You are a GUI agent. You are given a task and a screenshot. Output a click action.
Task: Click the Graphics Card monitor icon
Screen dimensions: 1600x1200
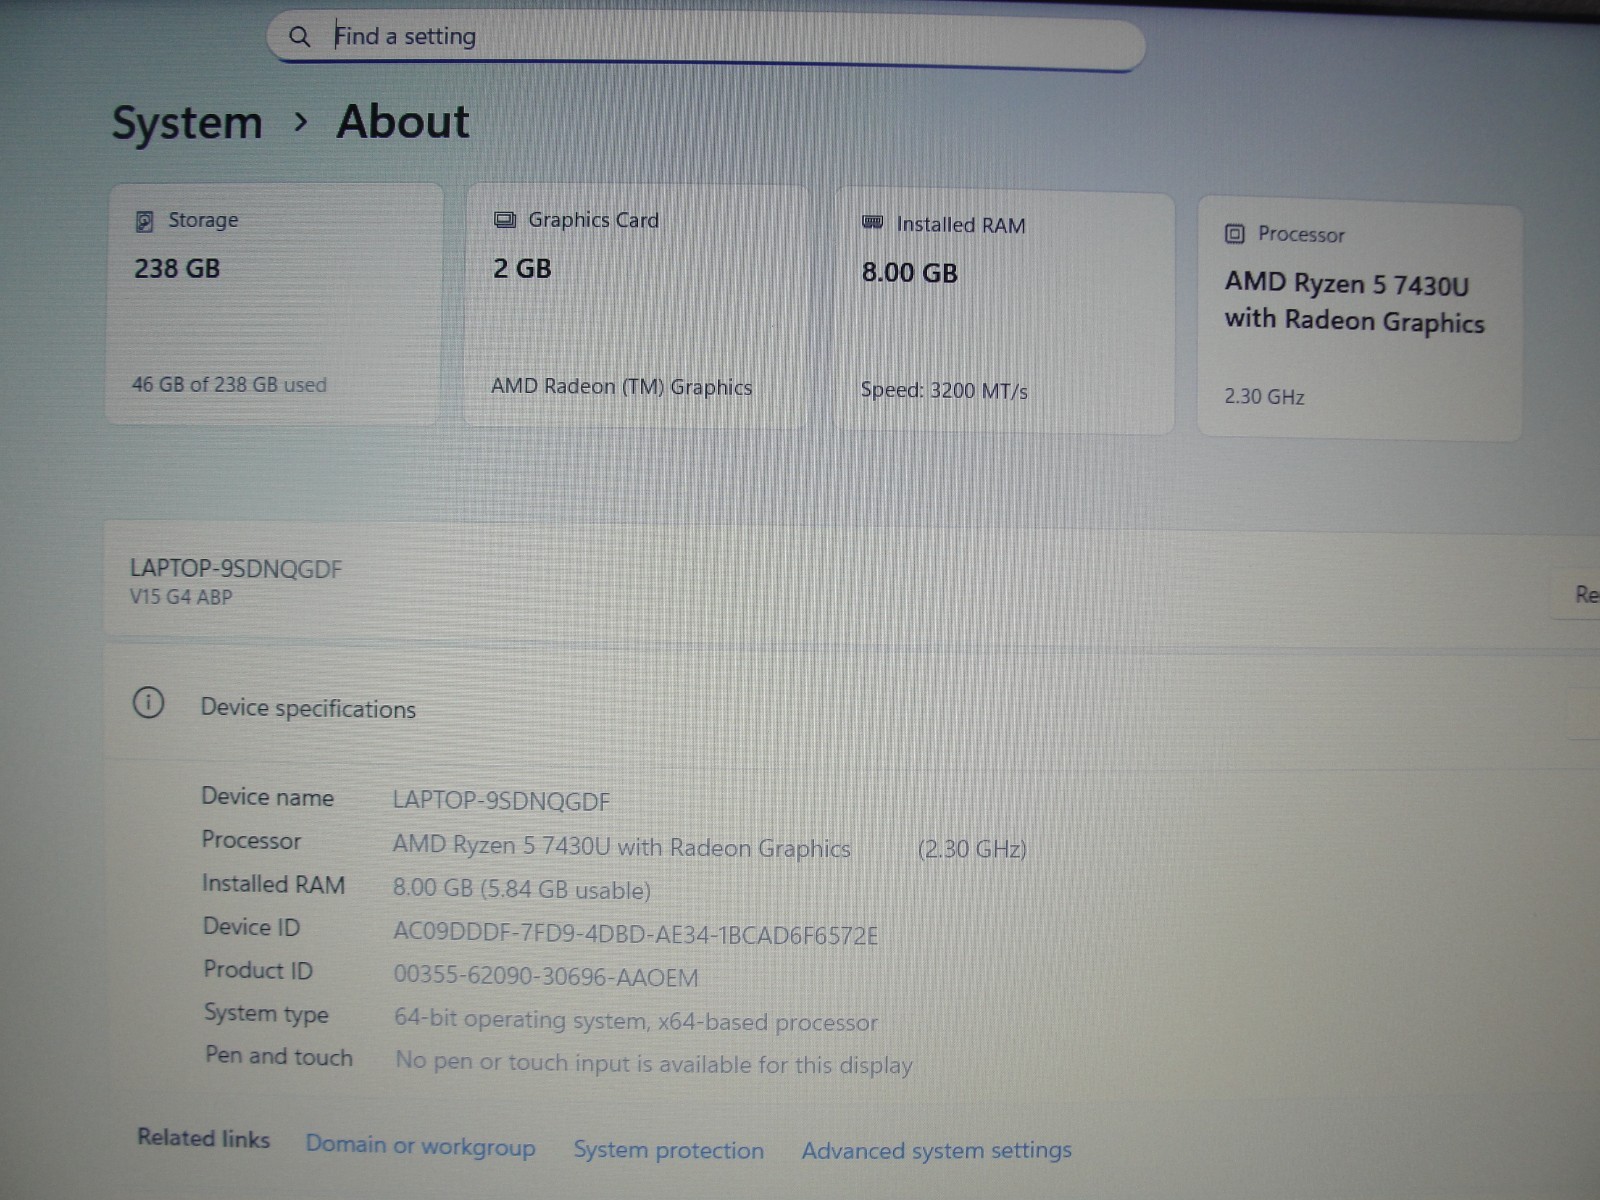click(x=505, y=220)
